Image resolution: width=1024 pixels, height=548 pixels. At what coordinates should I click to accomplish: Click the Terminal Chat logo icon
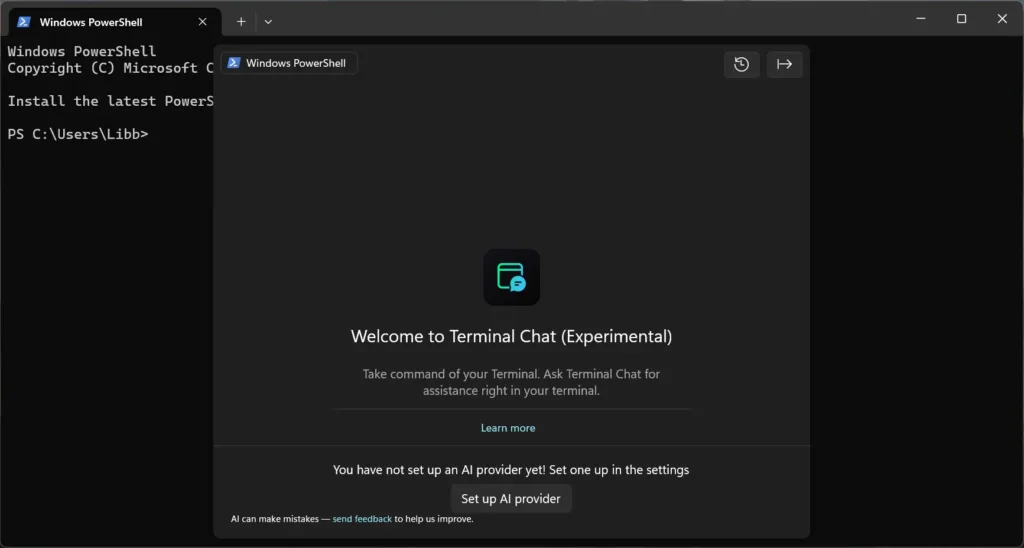tap(511, 277)
